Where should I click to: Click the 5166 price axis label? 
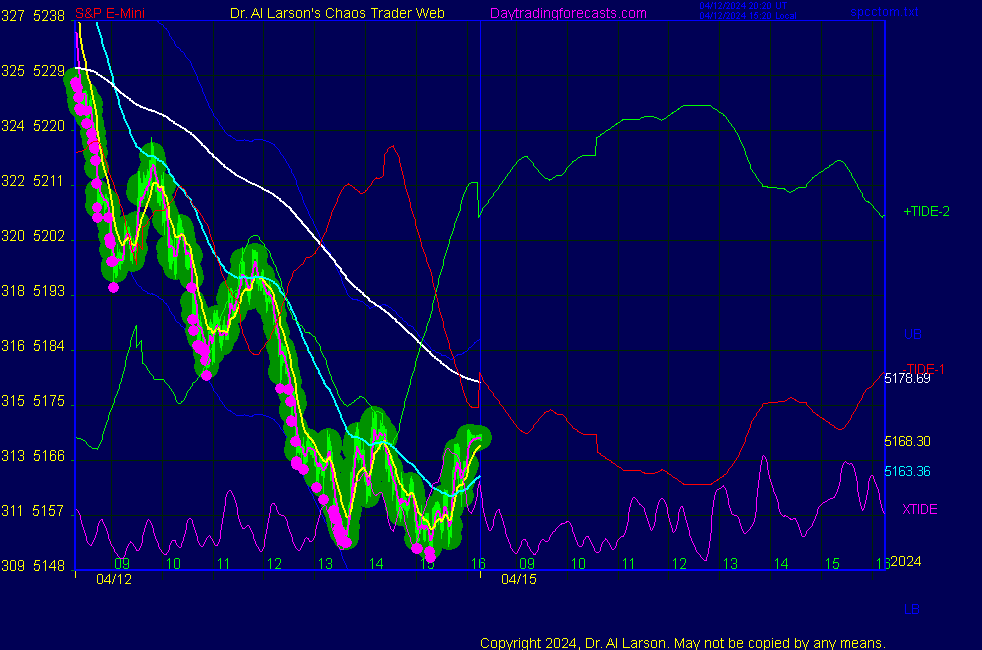(49, 456)
